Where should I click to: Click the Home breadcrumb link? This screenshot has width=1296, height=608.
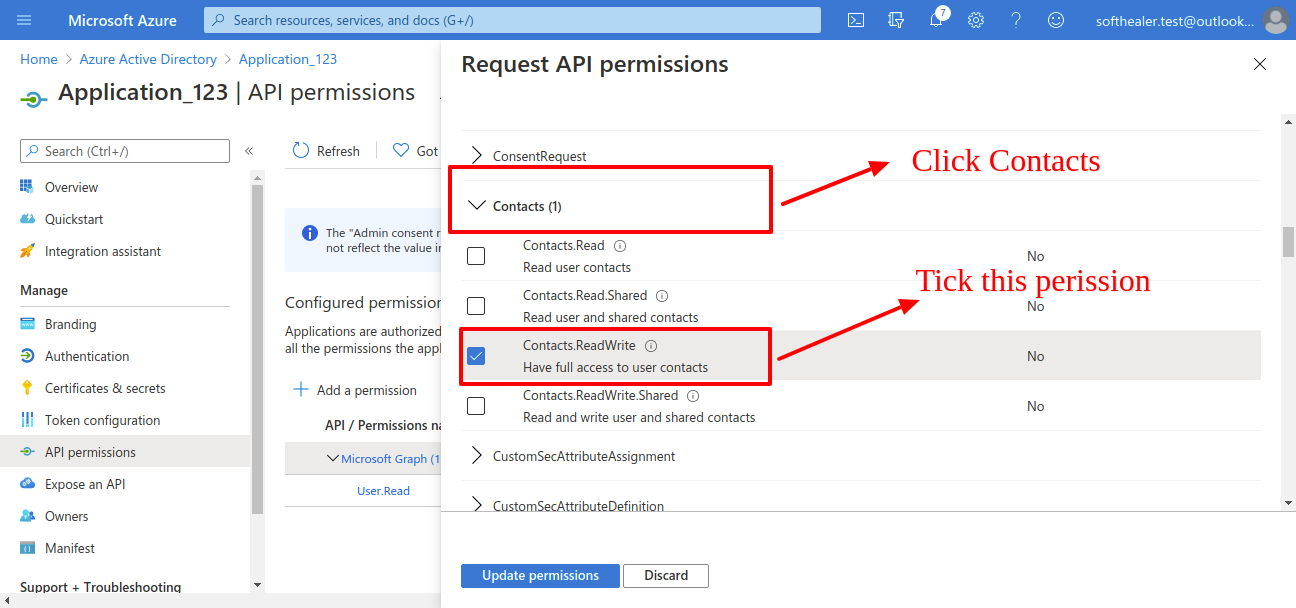[x=39, y=59]
